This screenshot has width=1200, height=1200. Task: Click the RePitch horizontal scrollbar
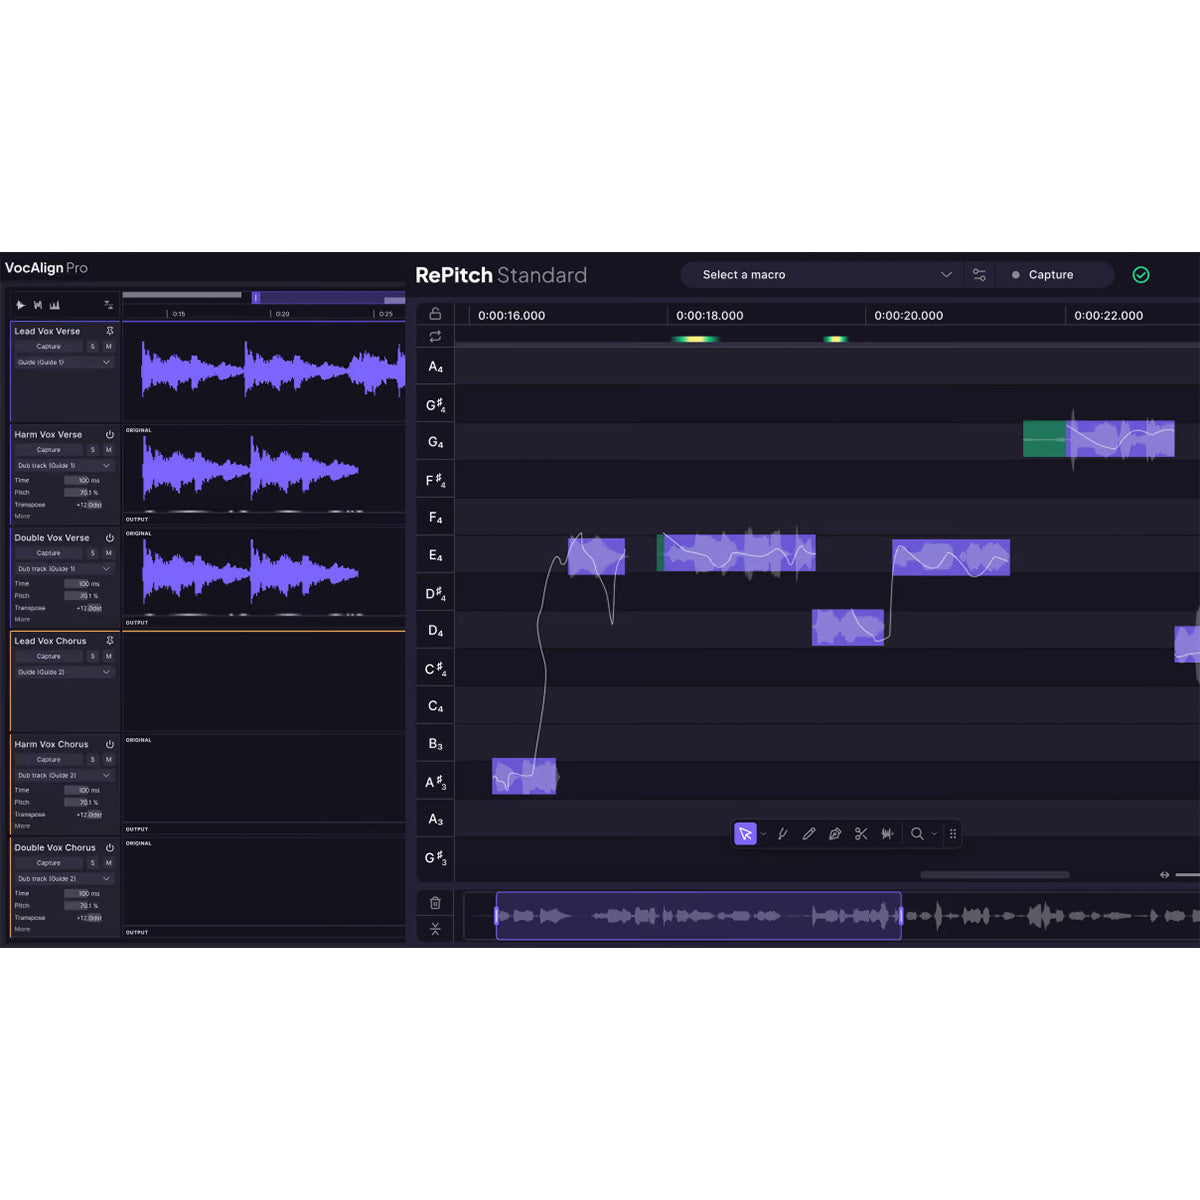pos(995,875)
